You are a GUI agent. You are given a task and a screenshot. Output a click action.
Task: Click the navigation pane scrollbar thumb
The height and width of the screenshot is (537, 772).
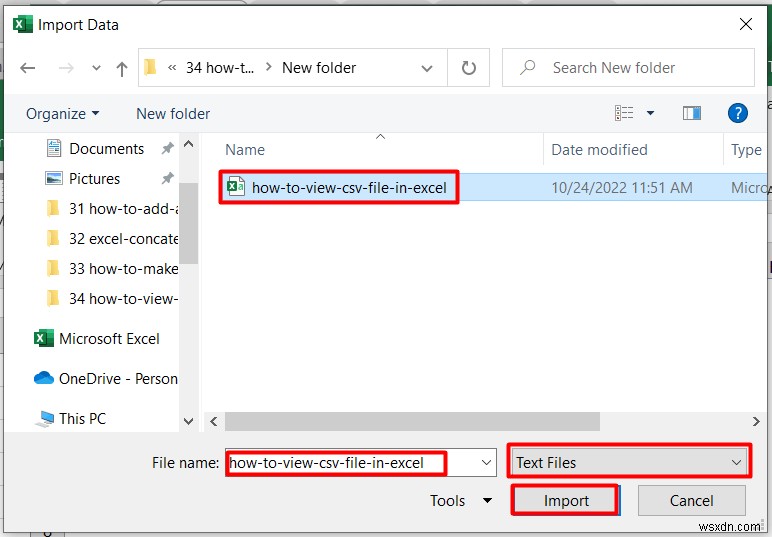pos(189,223)
